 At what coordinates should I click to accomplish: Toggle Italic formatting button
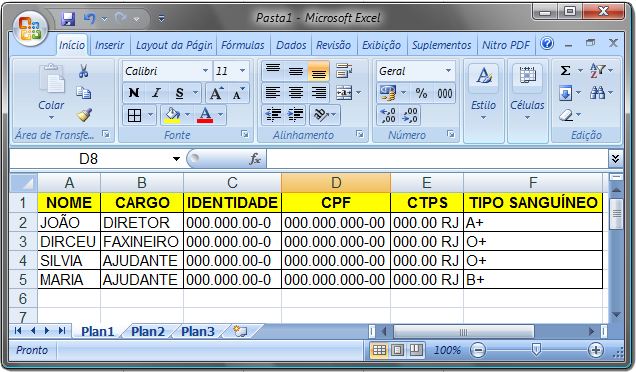tap(157, 93)
